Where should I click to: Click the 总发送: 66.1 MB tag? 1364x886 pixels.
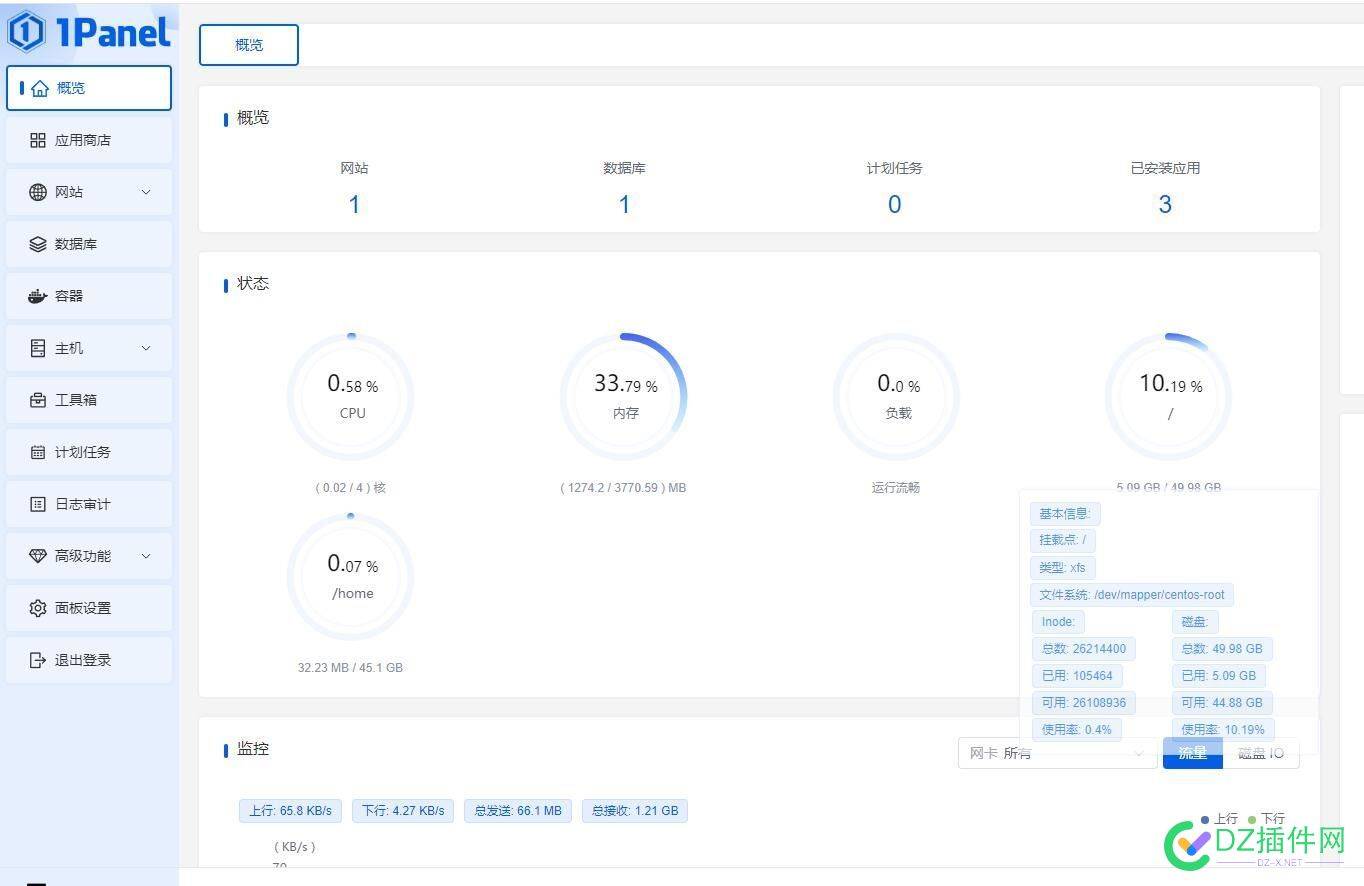point(518,810)
